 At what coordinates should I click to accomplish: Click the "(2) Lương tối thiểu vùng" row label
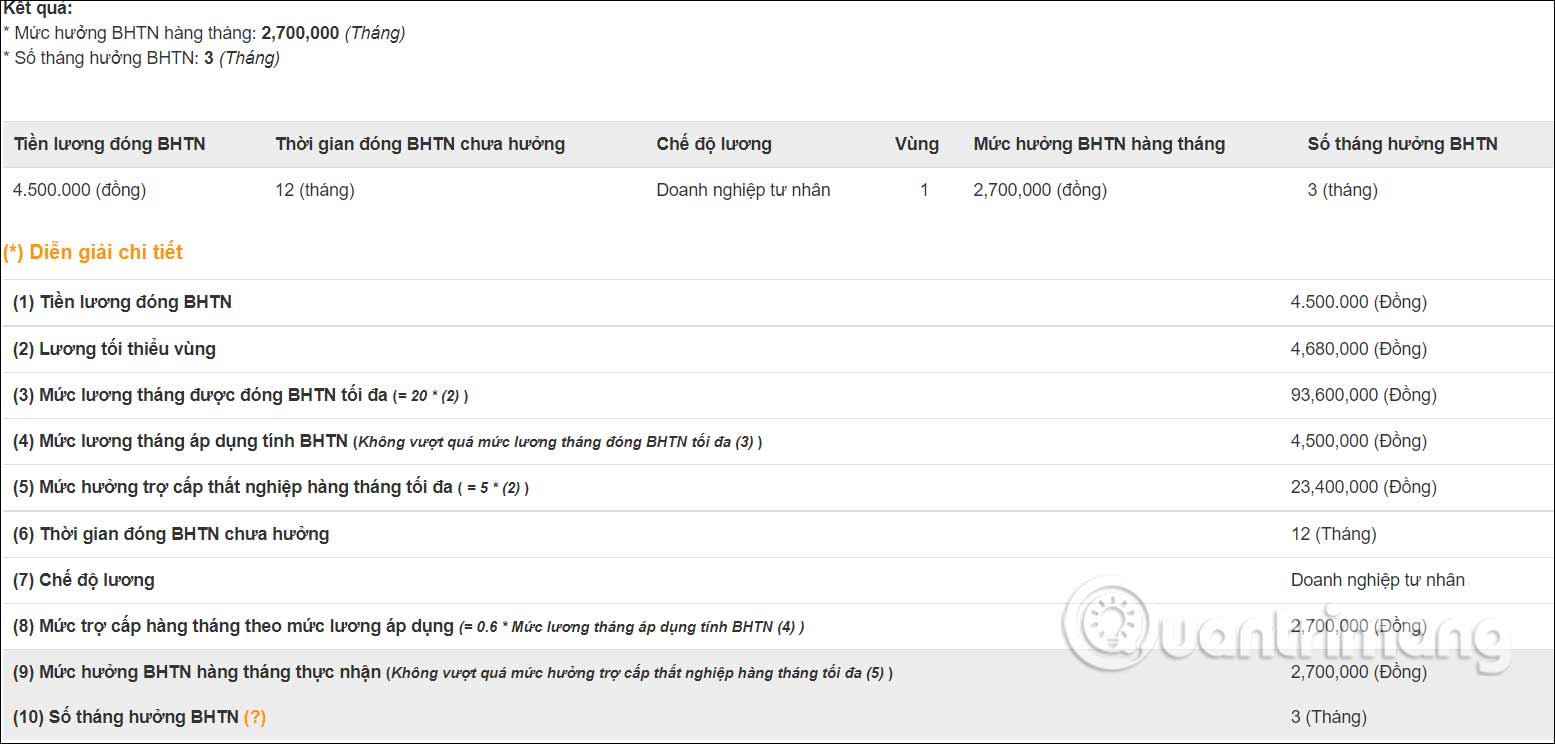coord(114,349)
